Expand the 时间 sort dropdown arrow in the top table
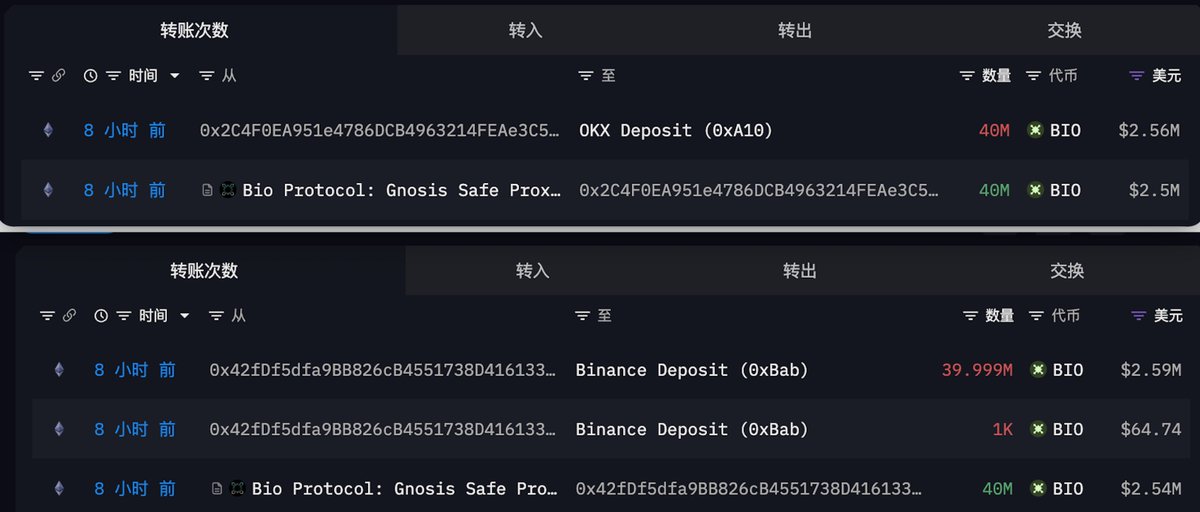1200x512 pixels. point(175,76)
